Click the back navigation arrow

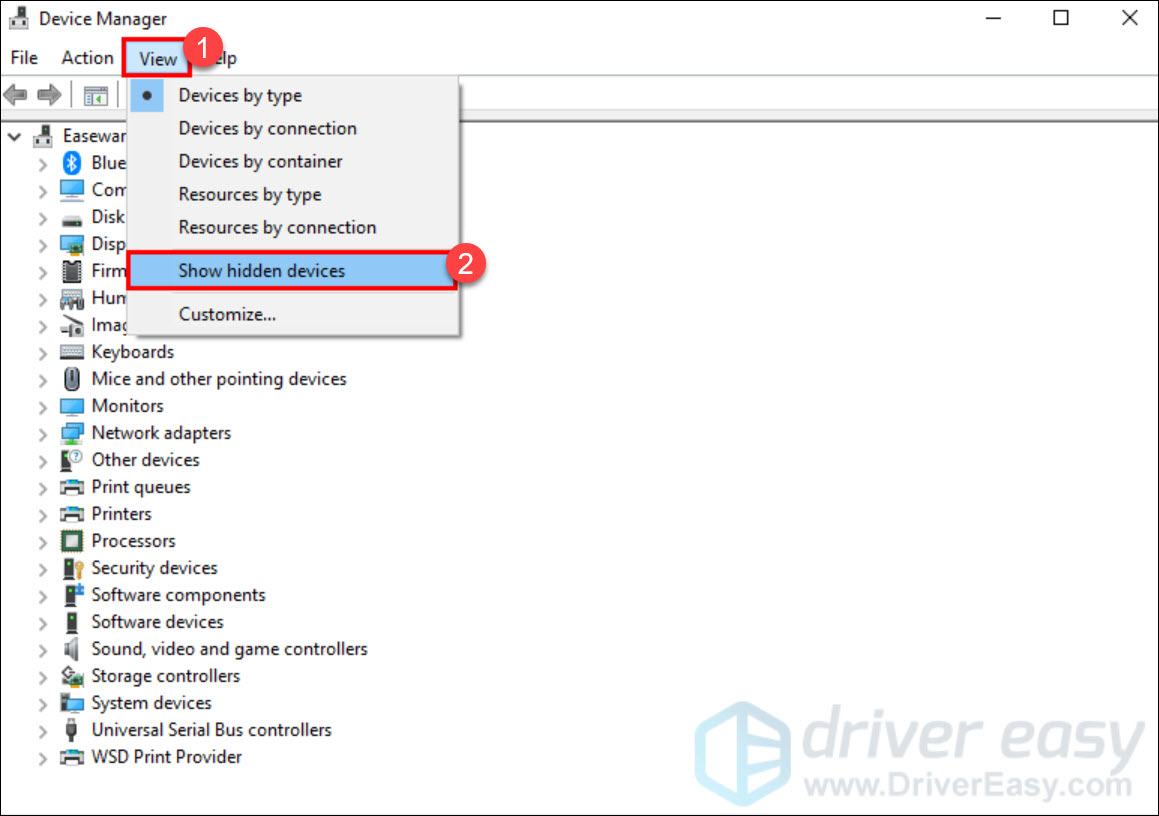tap(16, 94)
